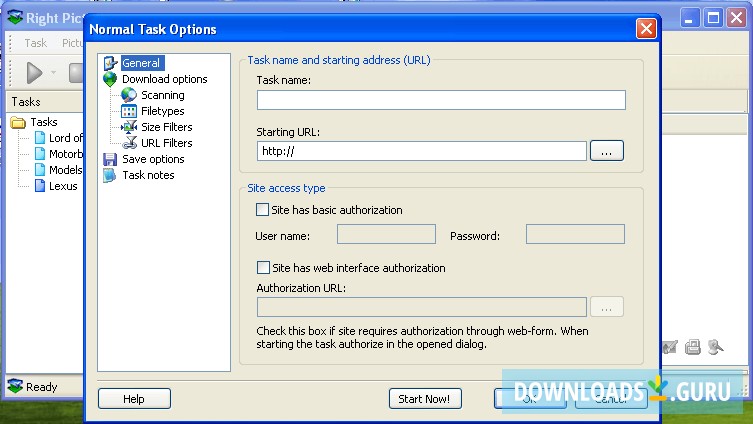Click the Models task document icon
The image size is (753, 424).
(40, 170)
